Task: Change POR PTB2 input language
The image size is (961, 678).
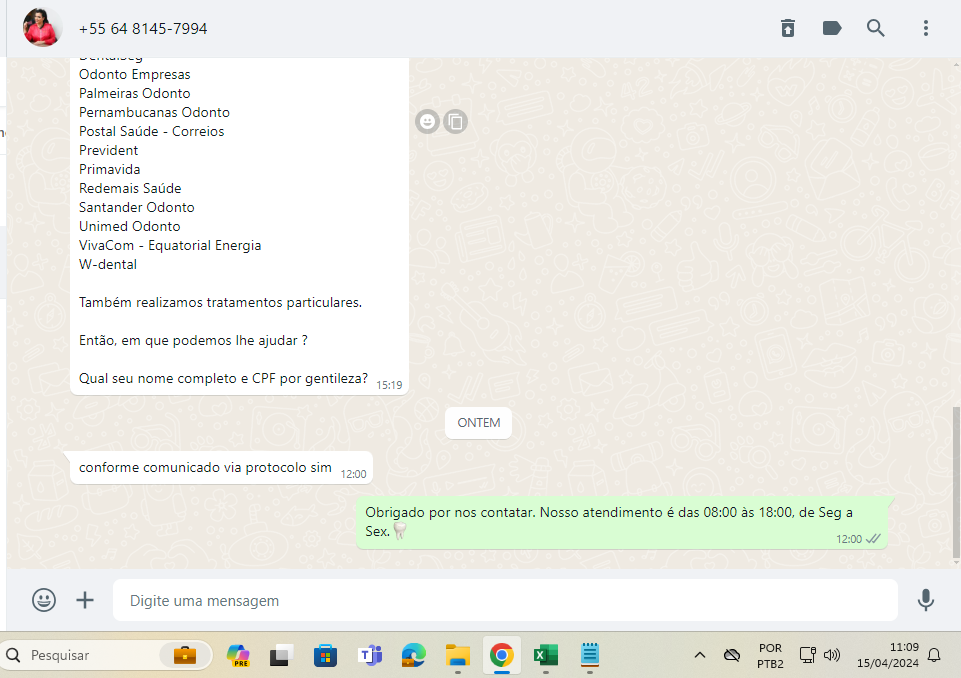Action: tap(770, 655)
